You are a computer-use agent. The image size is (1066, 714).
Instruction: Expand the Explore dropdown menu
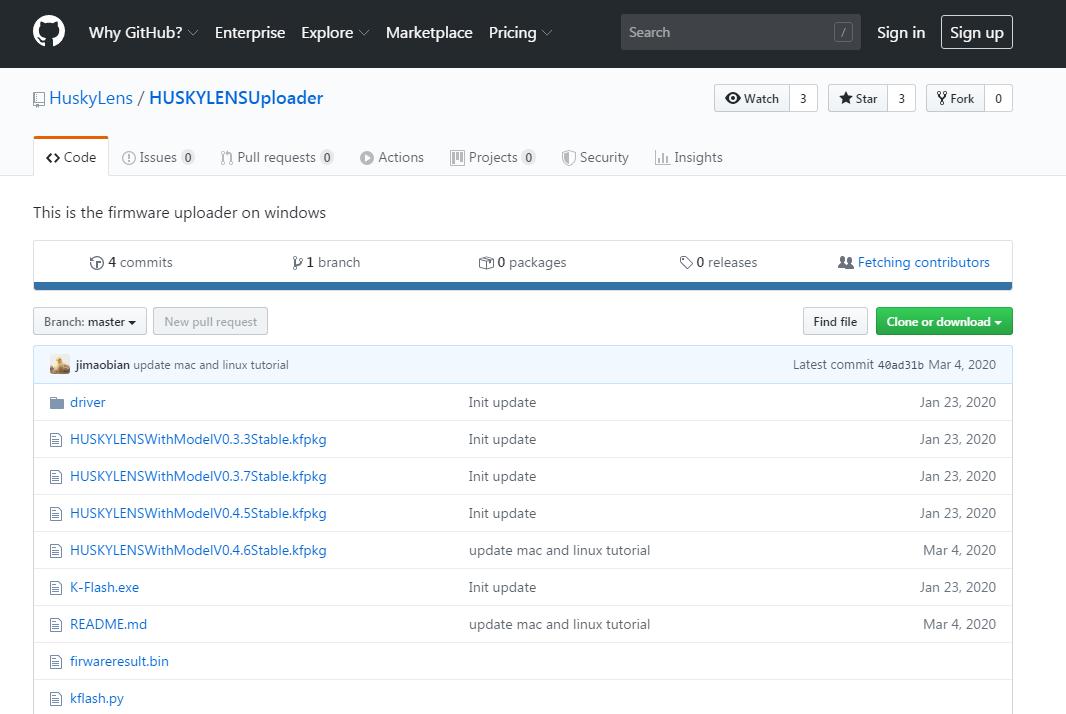pyautogui.click(x=335, y=33)
